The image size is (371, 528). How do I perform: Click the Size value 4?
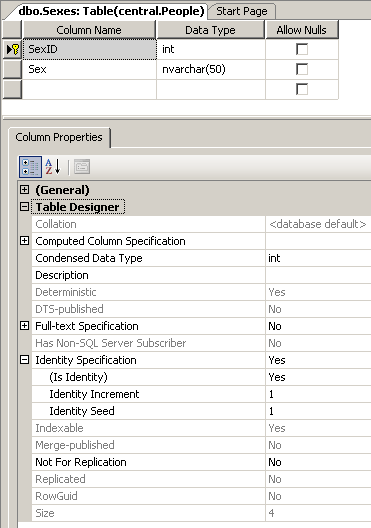click(x=318, y=513)
